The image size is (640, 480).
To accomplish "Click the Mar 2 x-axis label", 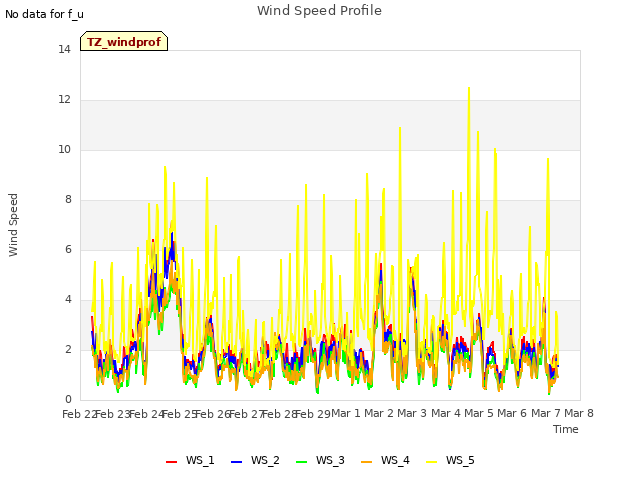I will [379, 413].
